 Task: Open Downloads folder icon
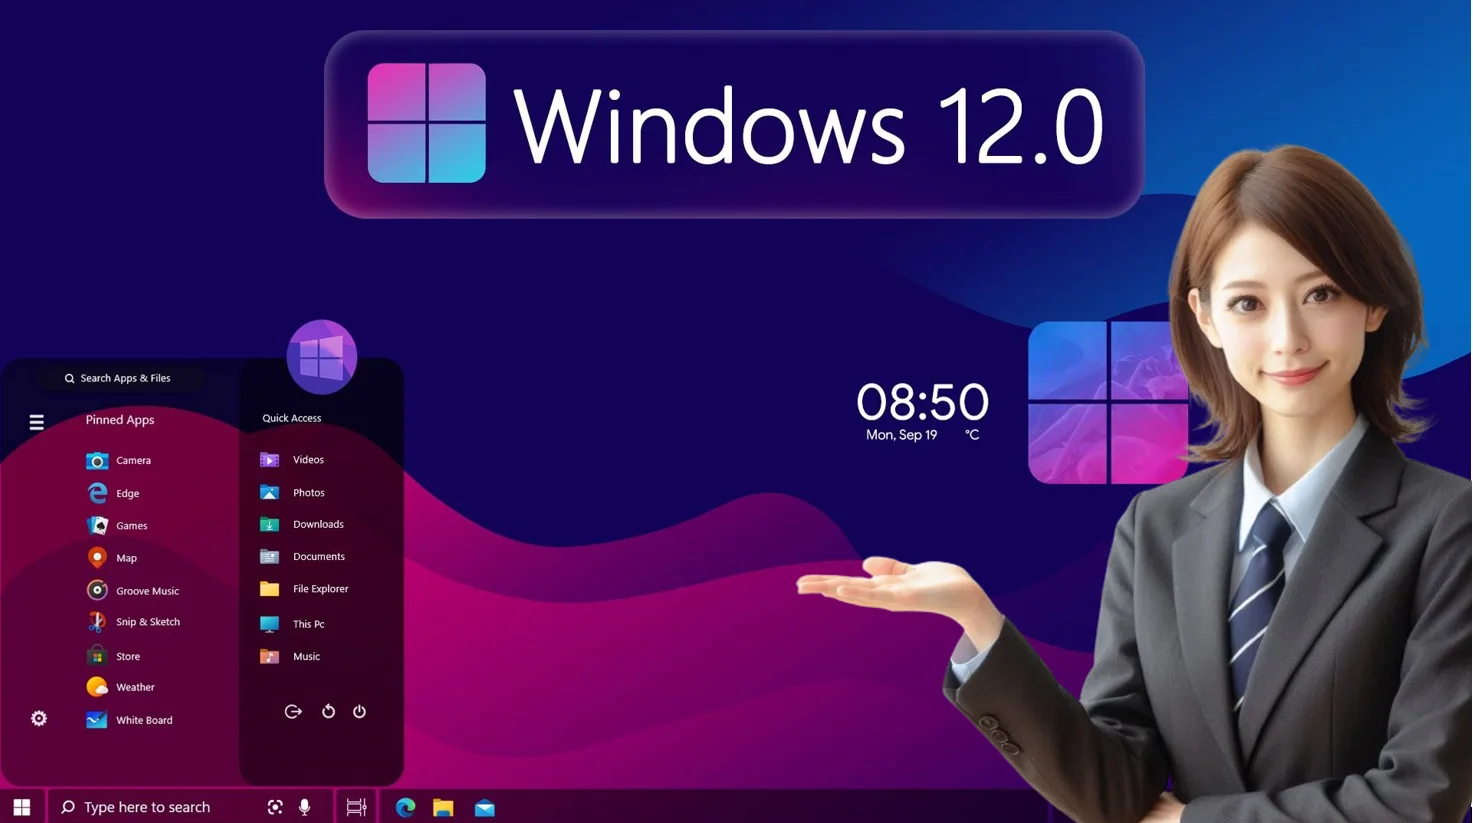click(x=270, y=524)
